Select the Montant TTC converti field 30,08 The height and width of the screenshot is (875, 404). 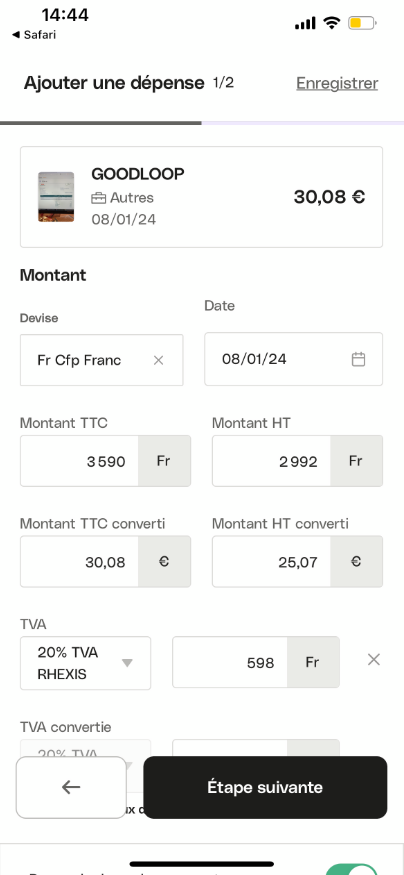pyautogui.click(x=79, y=561)
